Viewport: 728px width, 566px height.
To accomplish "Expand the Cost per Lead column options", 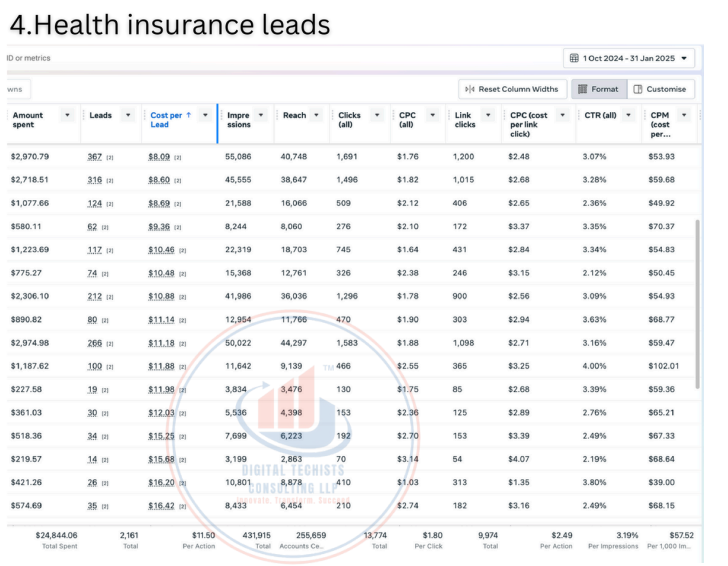I will 205,116.
